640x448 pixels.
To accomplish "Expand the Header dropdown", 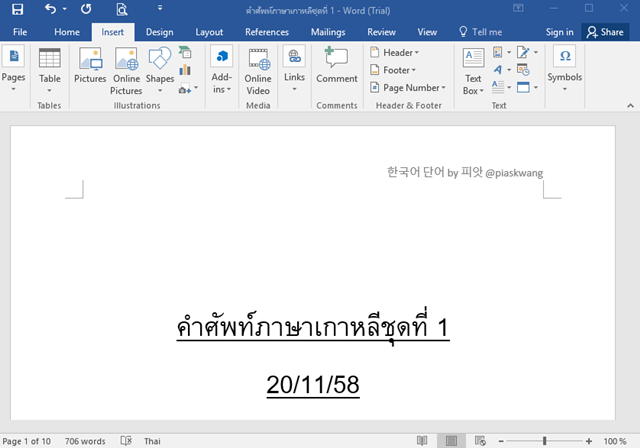I will coord(394,52).
